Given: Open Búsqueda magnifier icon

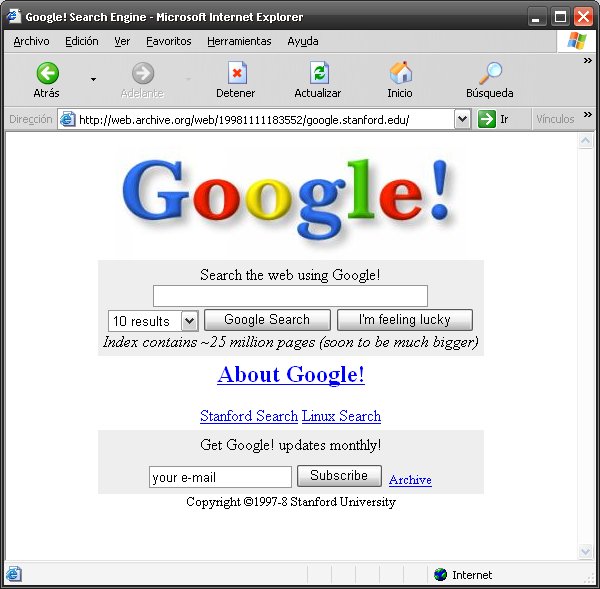Looking at the screenshot, I should [491, 73].
